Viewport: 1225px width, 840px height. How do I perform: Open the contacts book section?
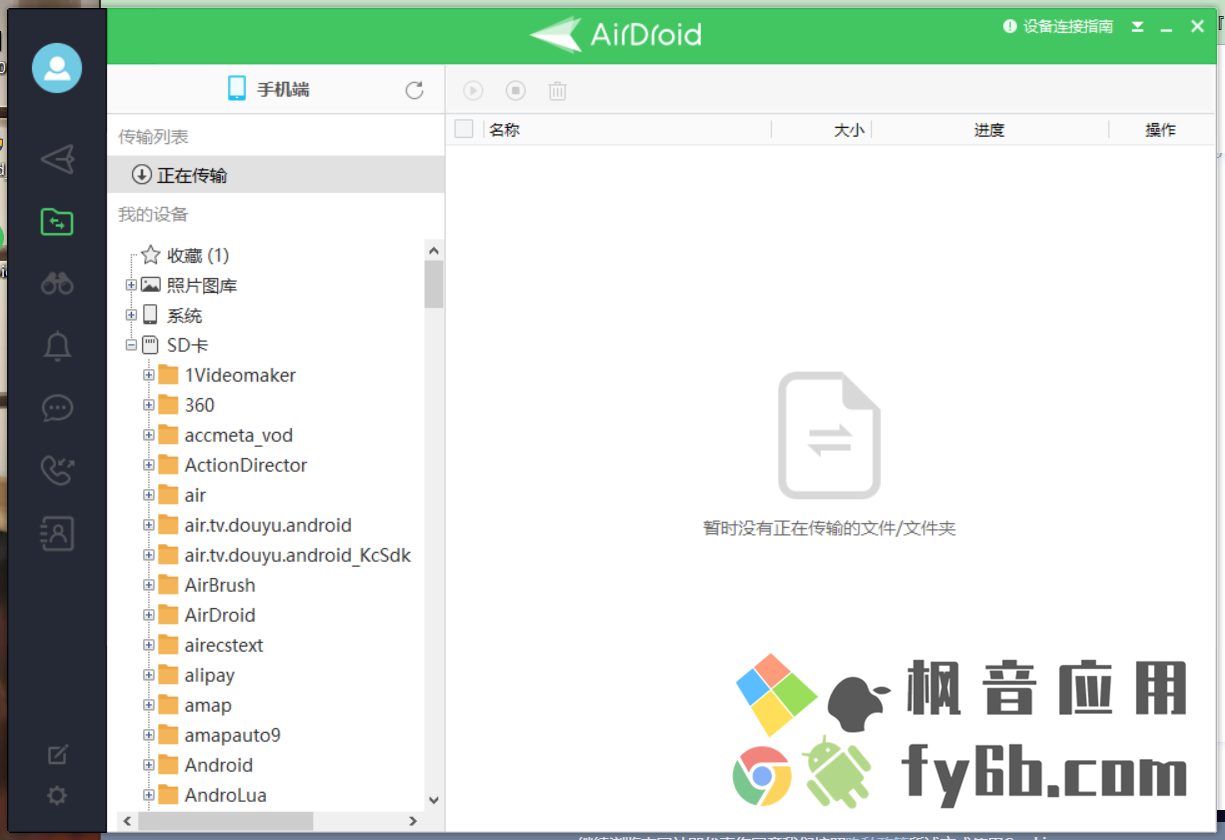[x=57, y=533]
